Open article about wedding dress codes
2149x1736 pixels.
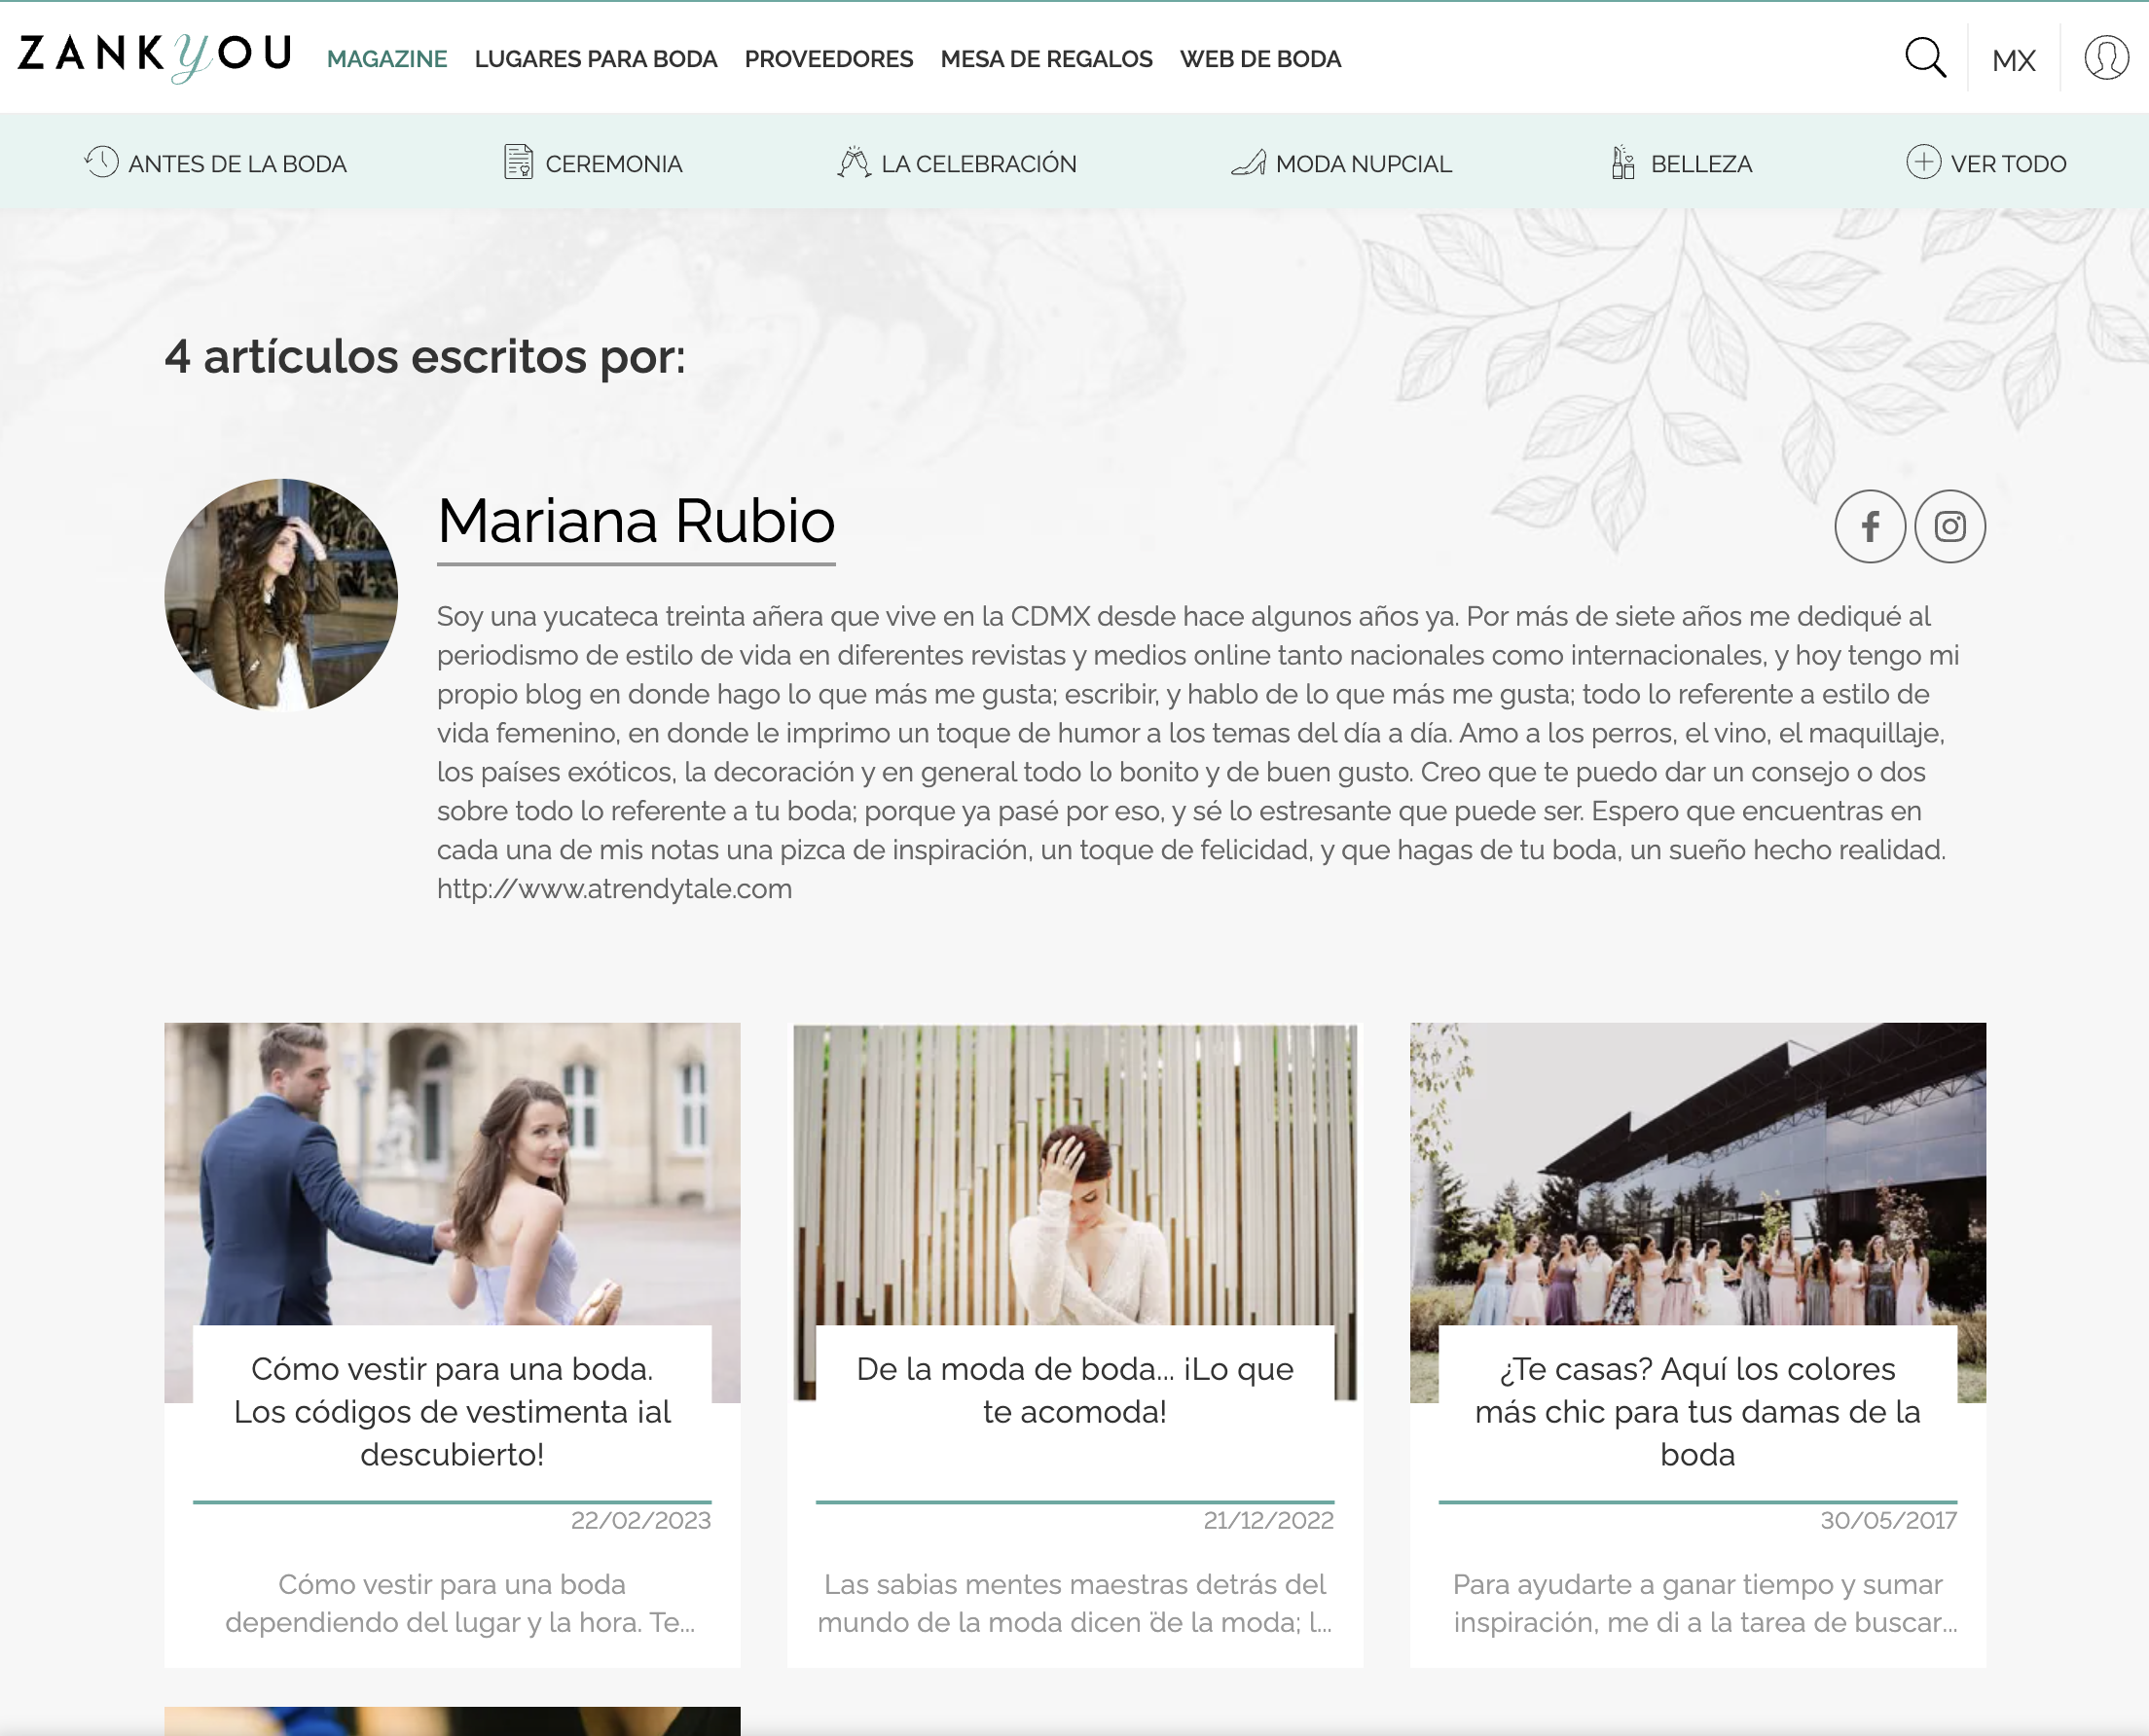[x=452, y=1414]
